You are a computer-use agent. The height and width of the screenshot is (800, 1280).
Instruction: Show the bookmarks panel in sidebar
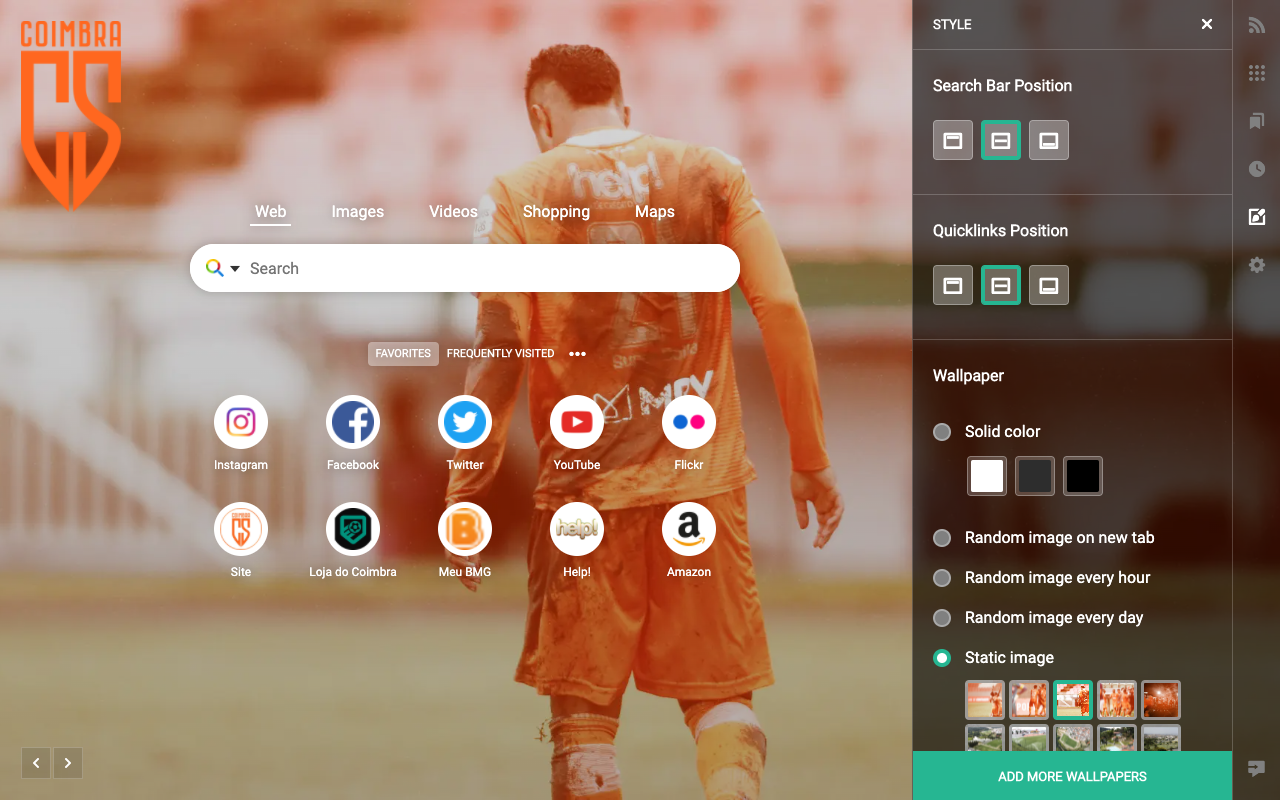1257,121
